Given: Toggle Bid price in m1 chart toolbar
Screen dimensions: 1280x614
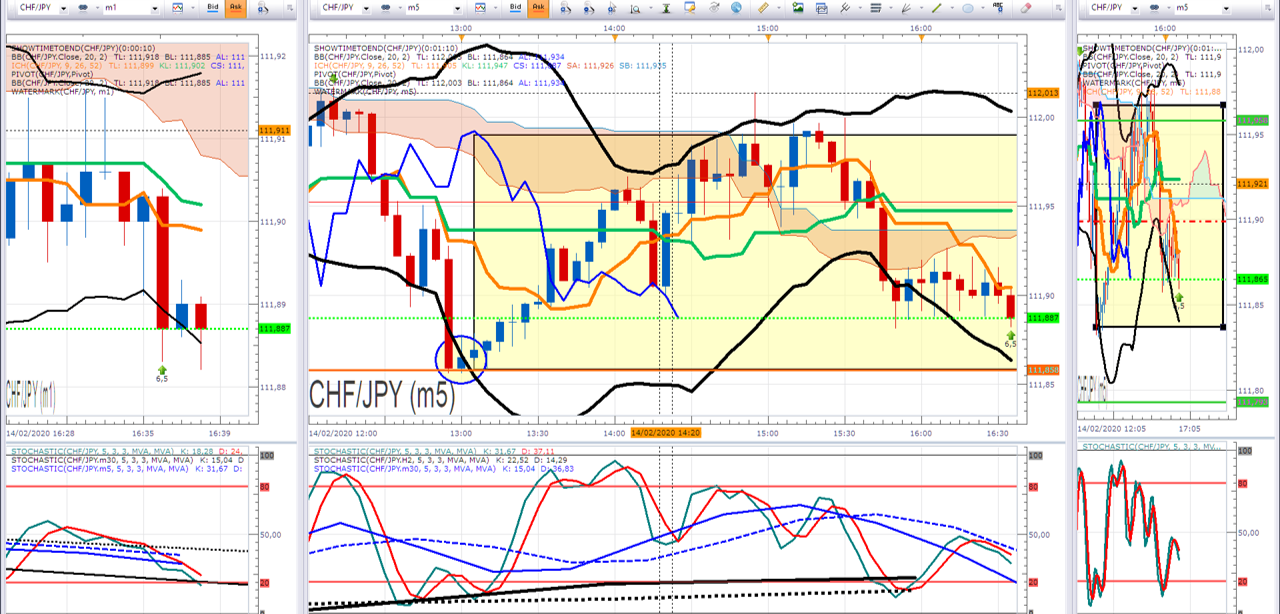Looking at the screenshot, I should (213, 7).
